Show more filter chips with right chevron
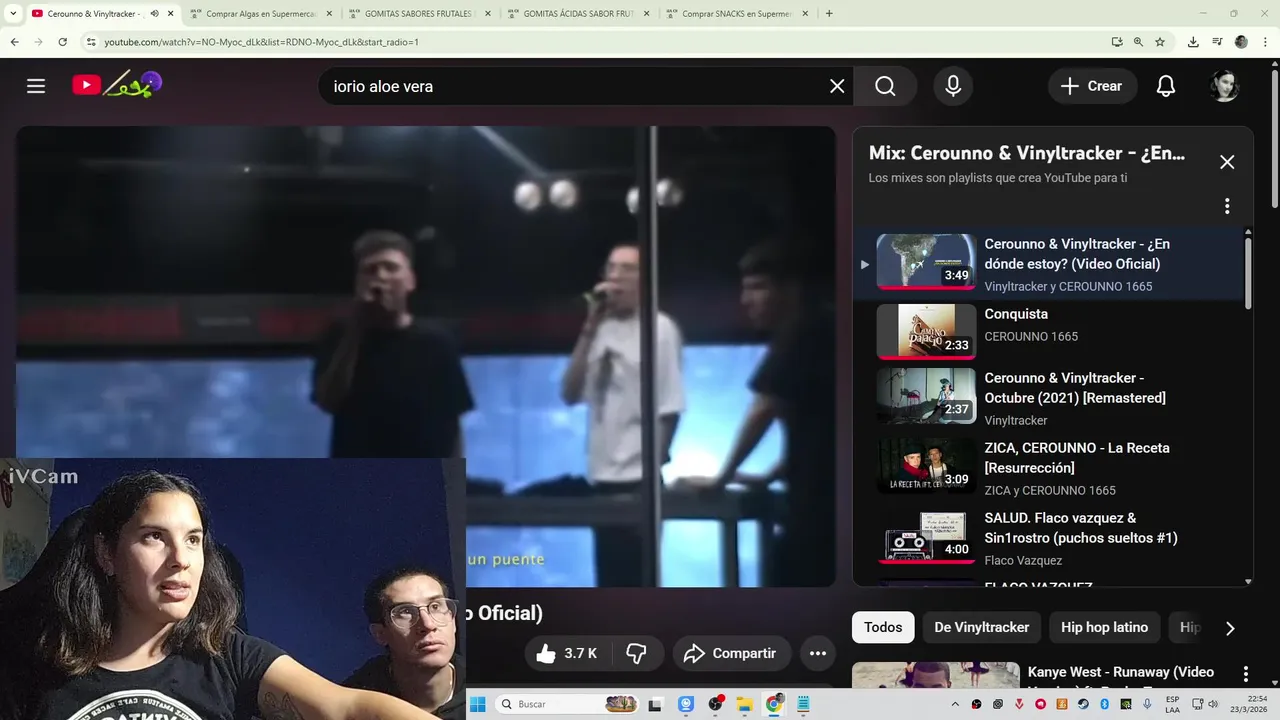 point(1230,628)
